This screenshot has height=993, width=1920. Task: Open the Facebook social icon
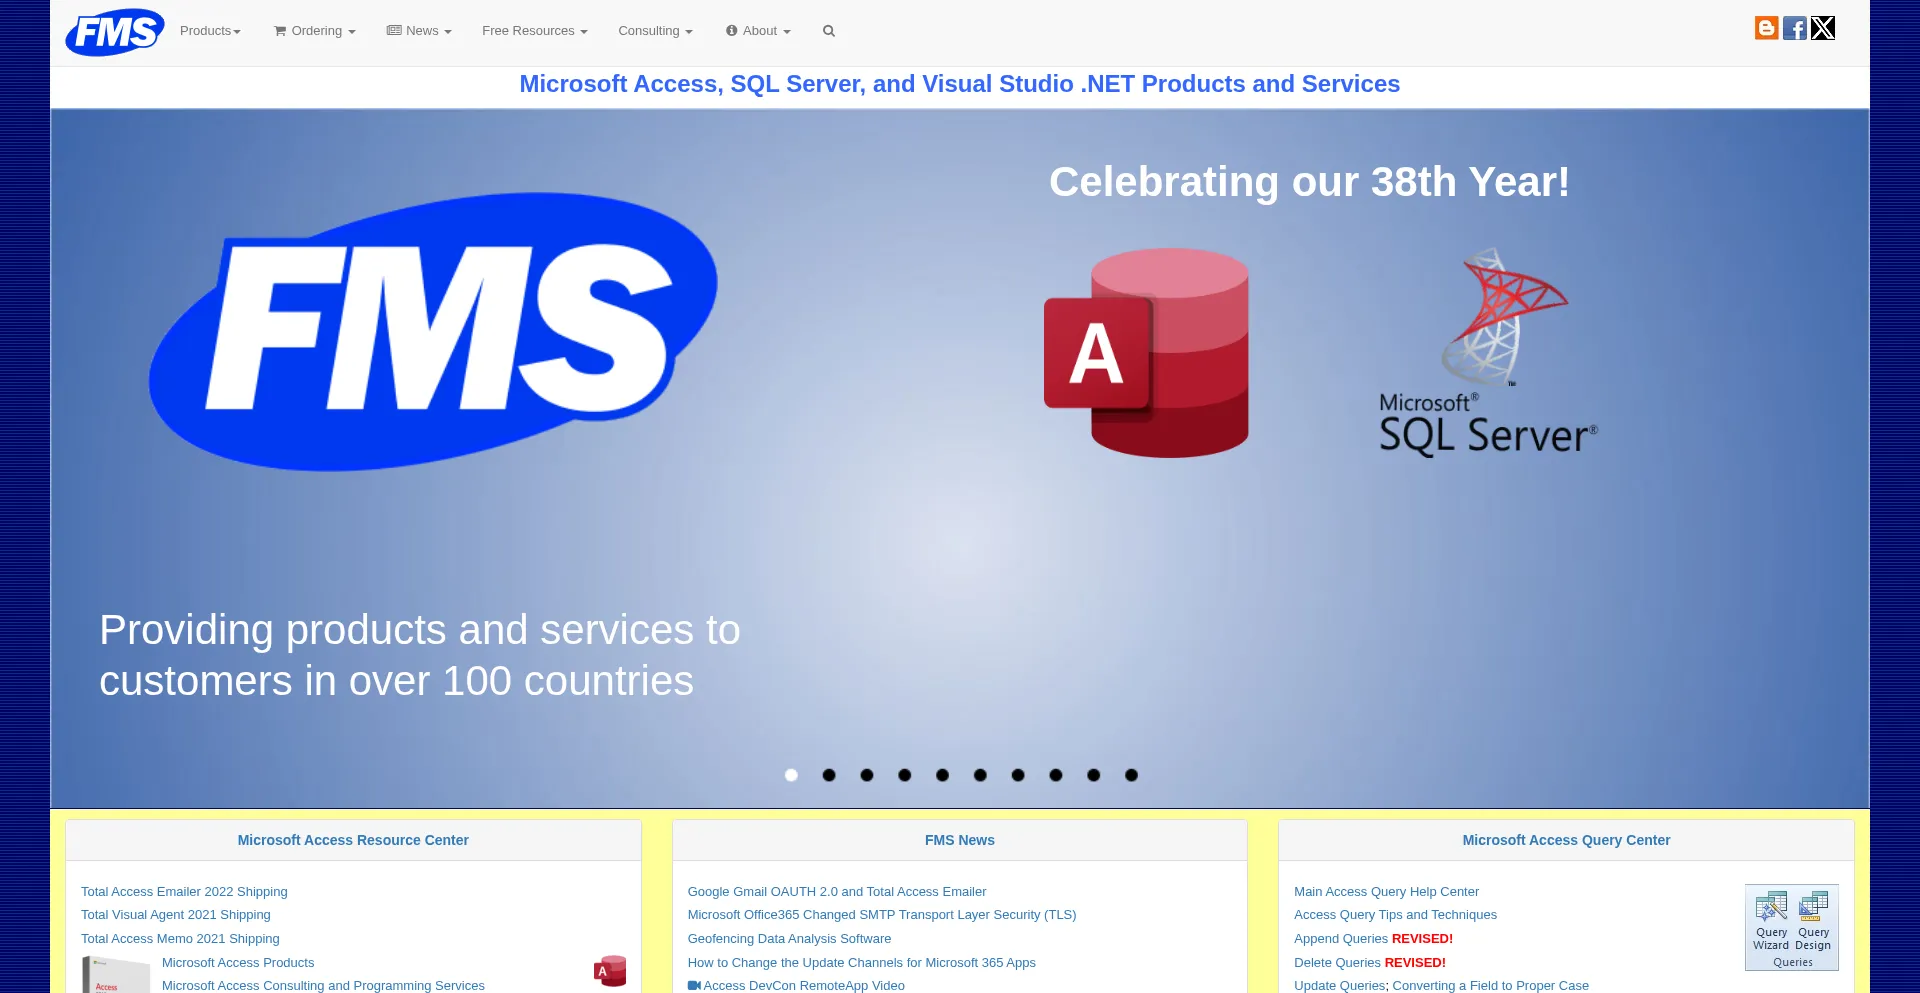1794,28
